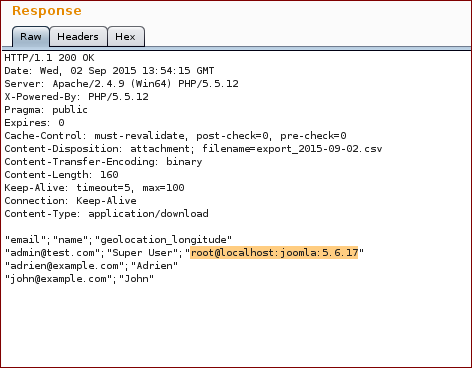The width and height of the screenshot is (472, 368).
Task: Click the HTTP/1.1 200 OK status line
Action: click(x=49, y=58)
